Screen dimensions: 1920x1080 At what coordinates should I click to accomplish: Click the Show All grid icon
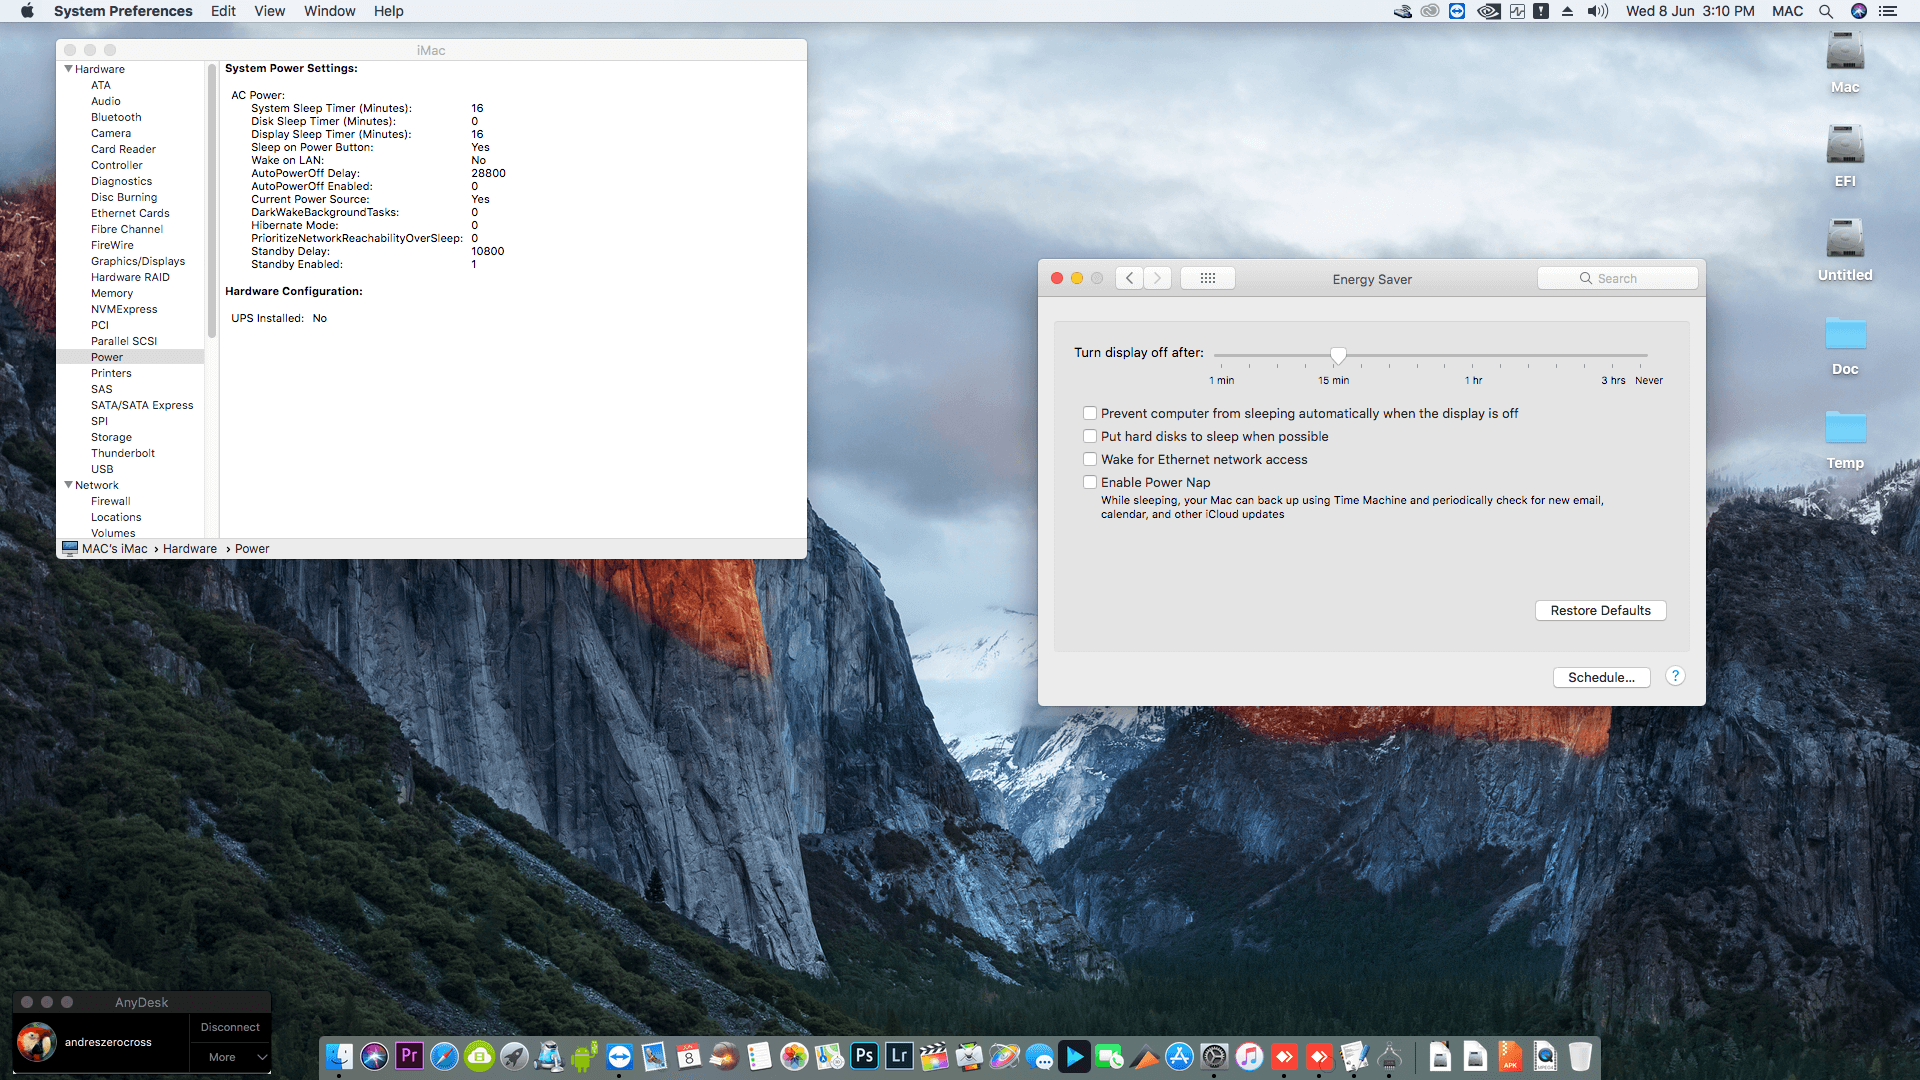[x=1207, y=278]
